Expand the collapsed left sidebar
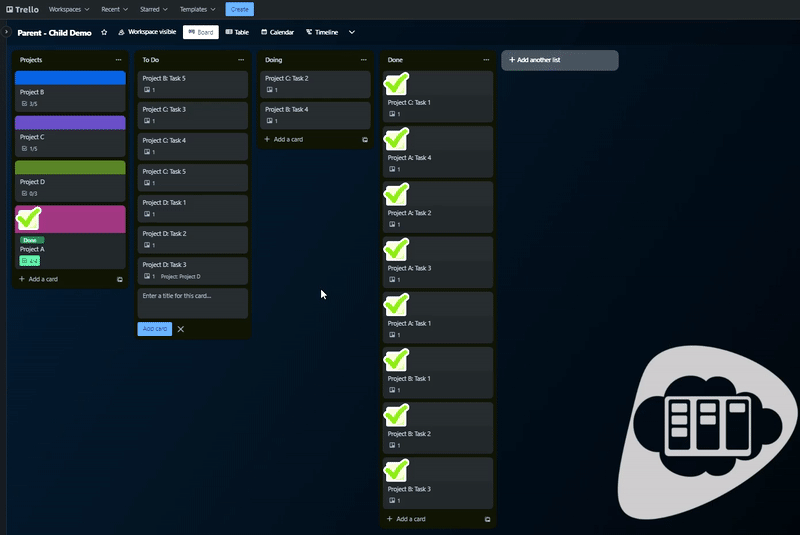The image size is (800, 535). (x=5, y=32)
